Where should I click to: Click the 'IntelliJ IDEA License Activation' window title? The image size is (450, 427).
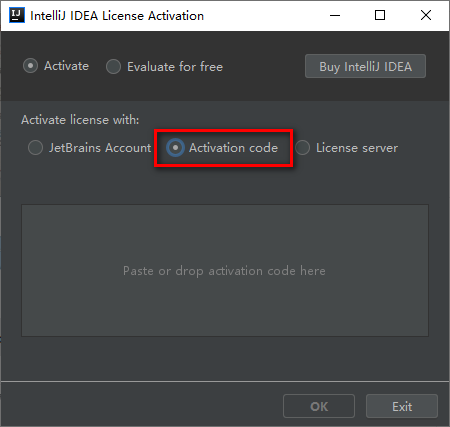pos(117,16)
